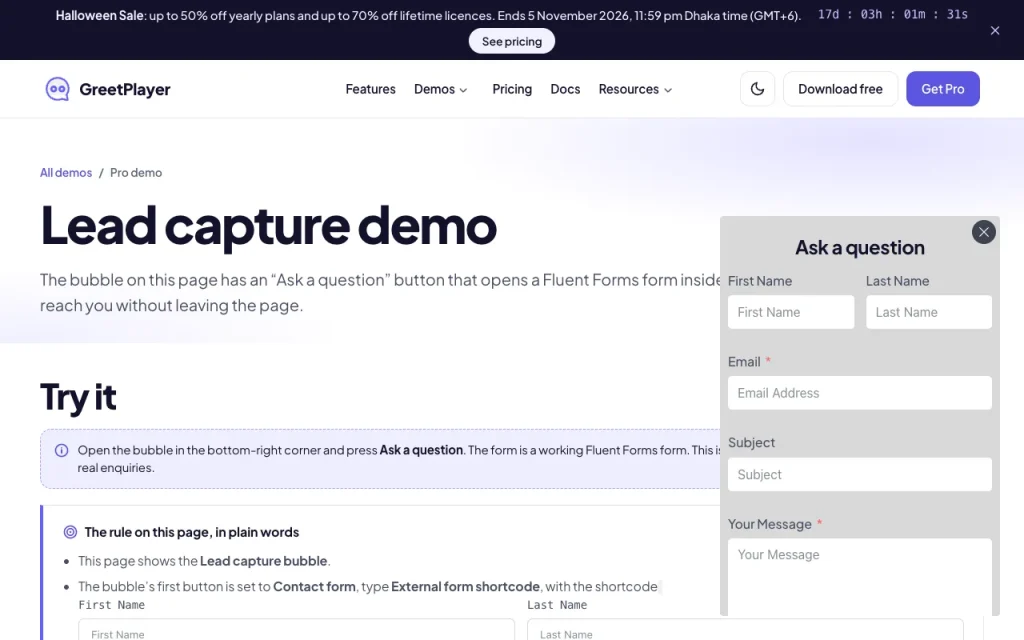Click "The rule on this page, in plain words"
1024x640 pixels.
(x=192, y=532)
